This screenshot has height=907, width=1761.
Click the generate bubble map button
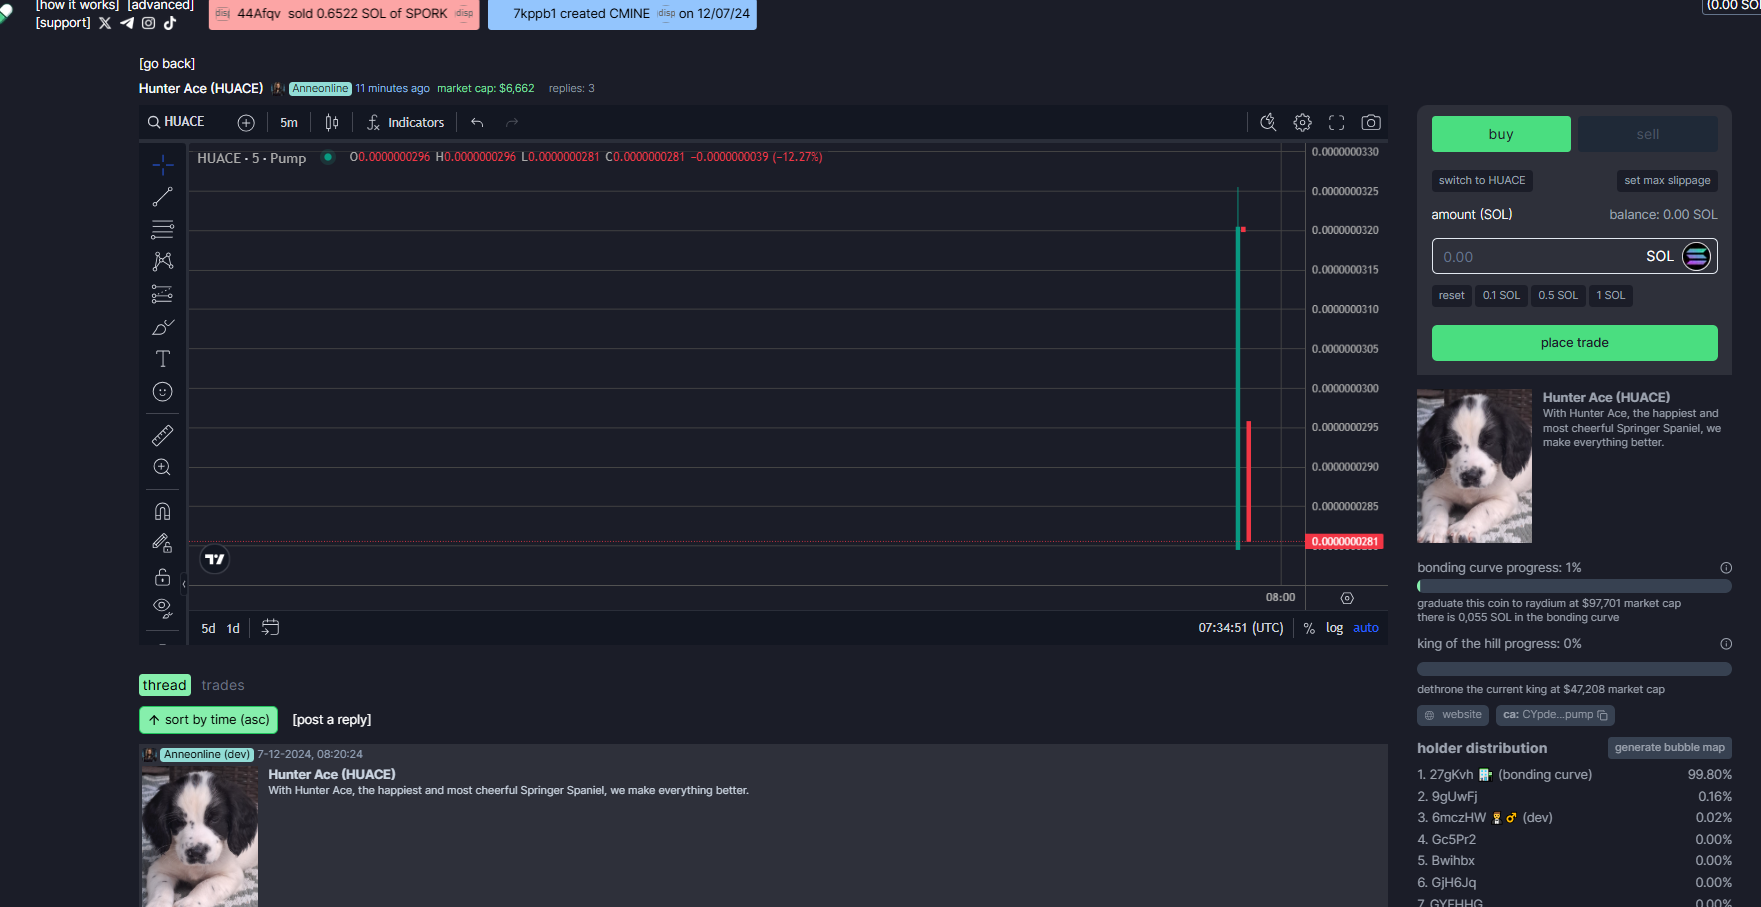click(1669, 748)
